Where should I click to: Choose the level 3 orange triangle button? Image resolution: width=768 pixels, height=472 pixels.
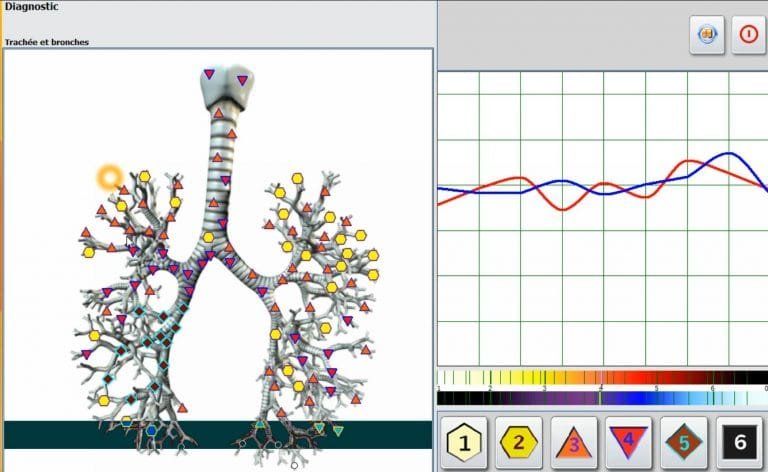pos(574,442)
